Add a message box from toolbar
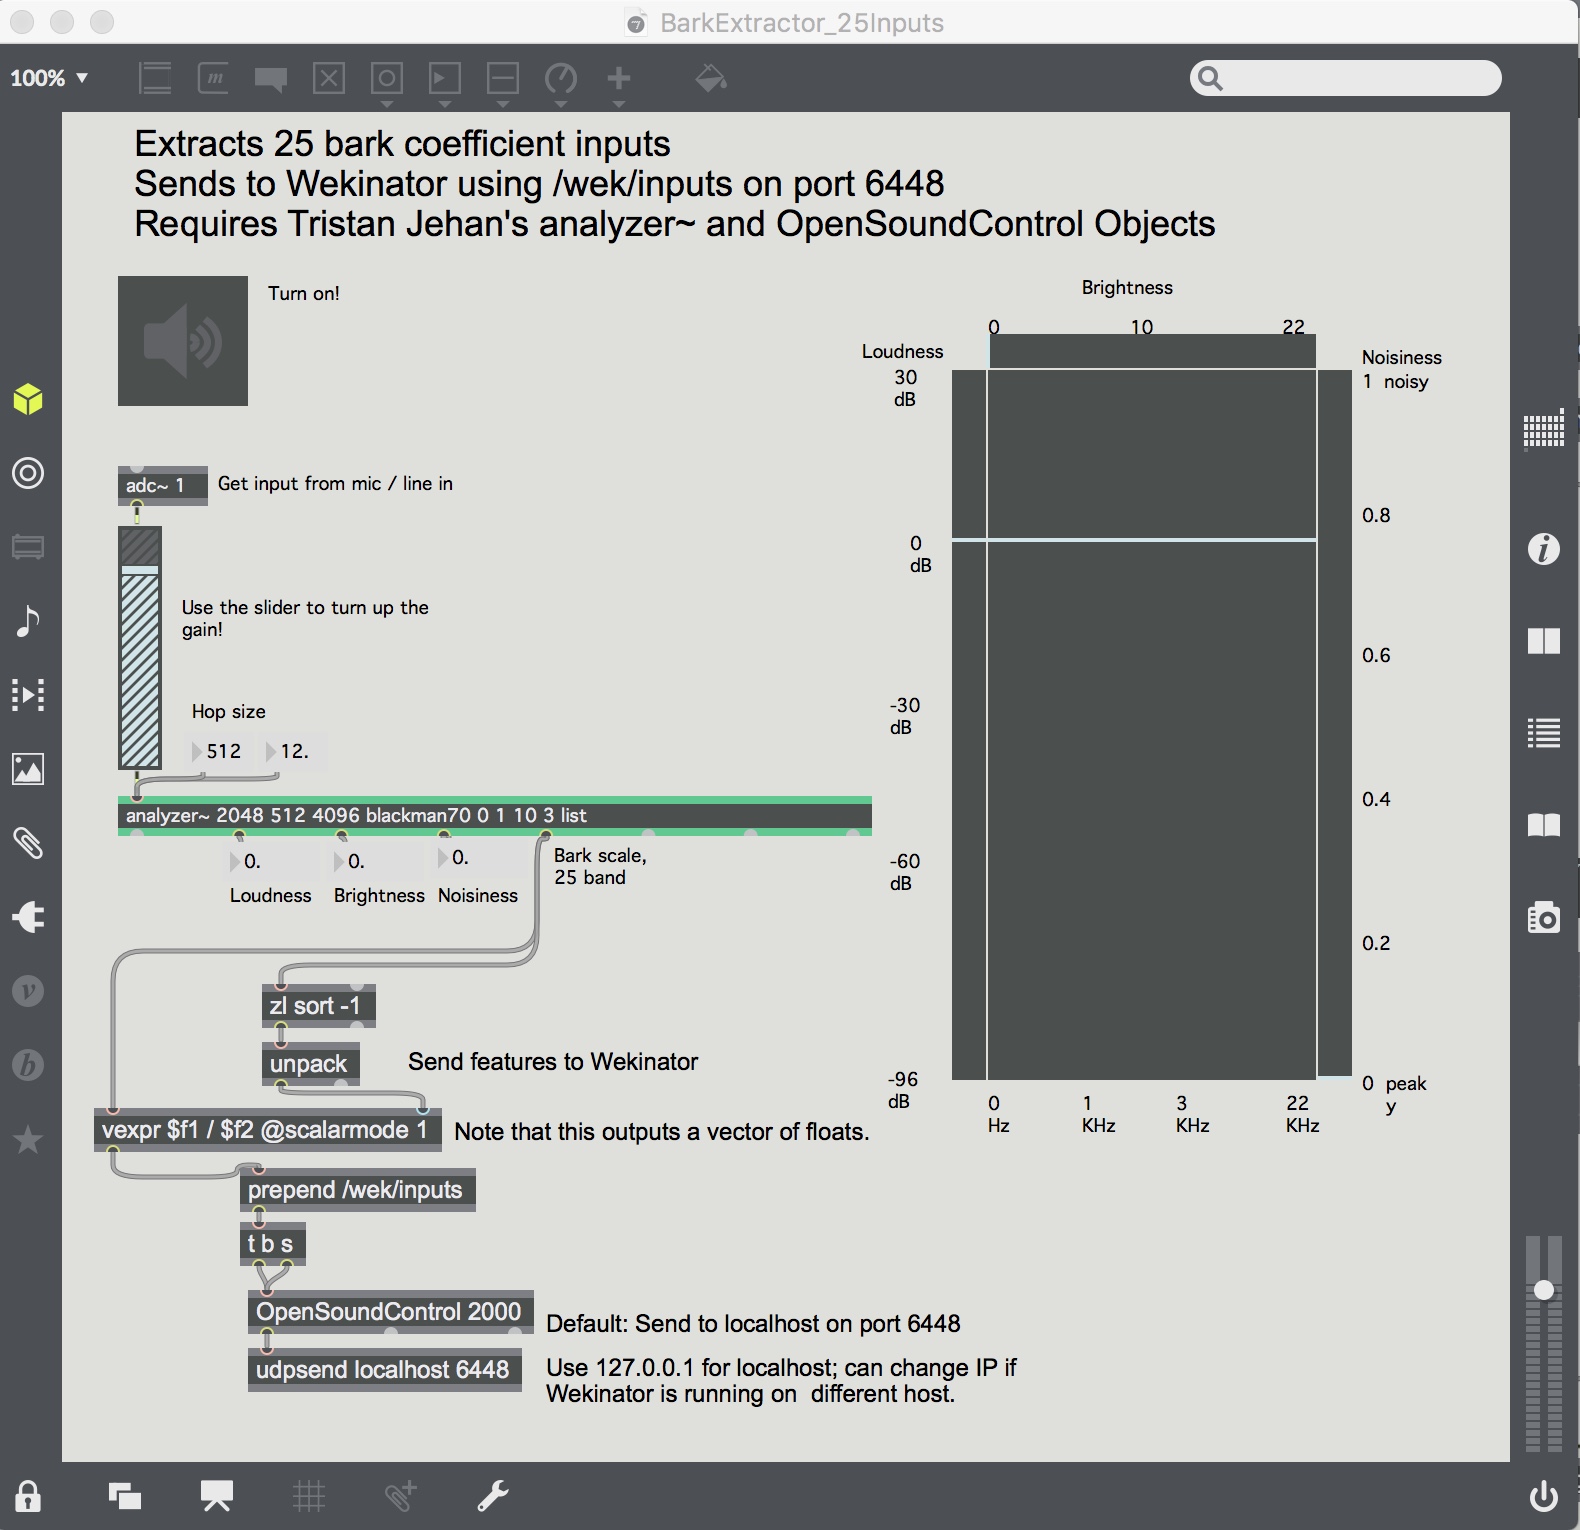The image size is (1580, 1530). (213, 78)
